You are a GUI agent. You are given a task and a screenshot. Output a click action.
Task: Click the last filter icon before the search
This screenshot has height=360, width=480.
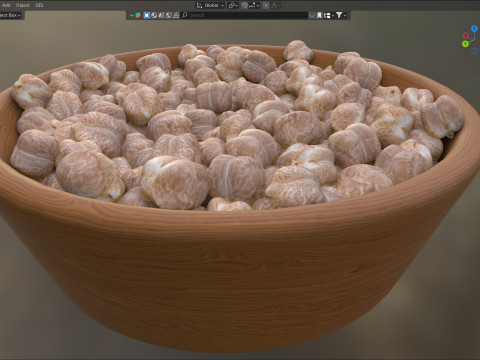(176, 15)
